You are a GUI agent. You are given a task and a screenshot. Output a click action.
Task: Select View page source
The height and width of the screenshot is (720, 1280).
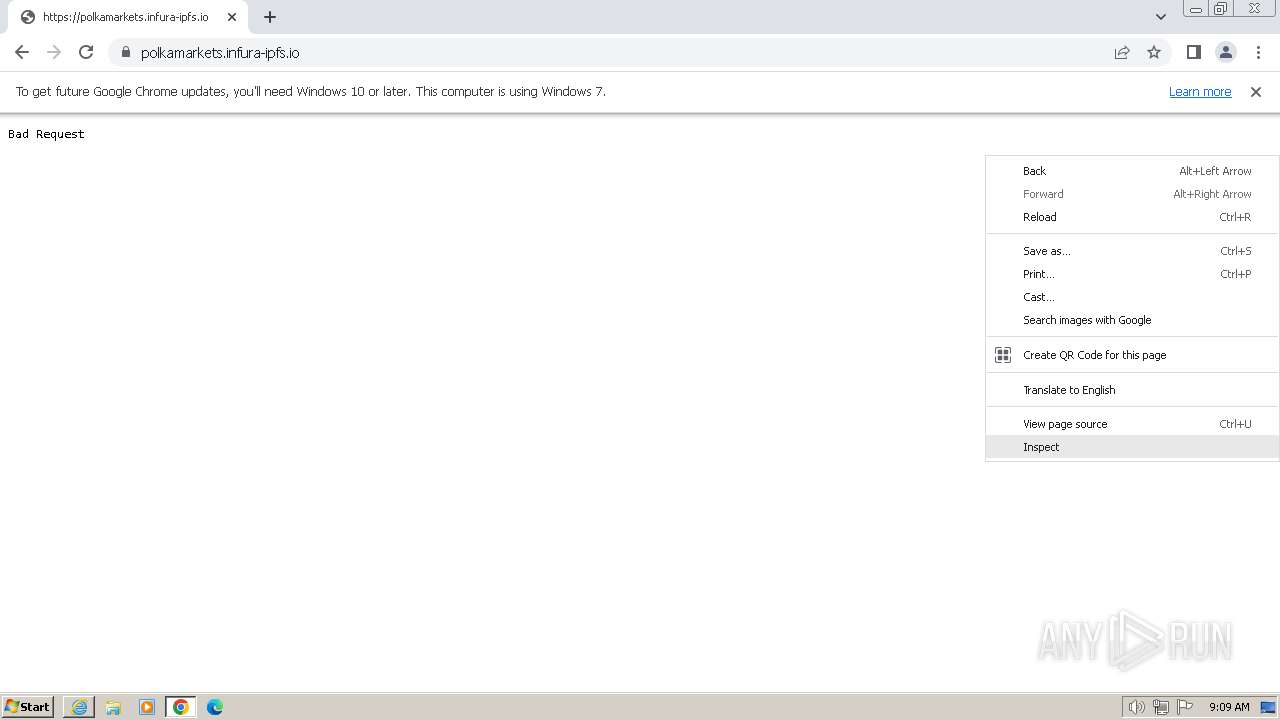[x=1132, y=424]
